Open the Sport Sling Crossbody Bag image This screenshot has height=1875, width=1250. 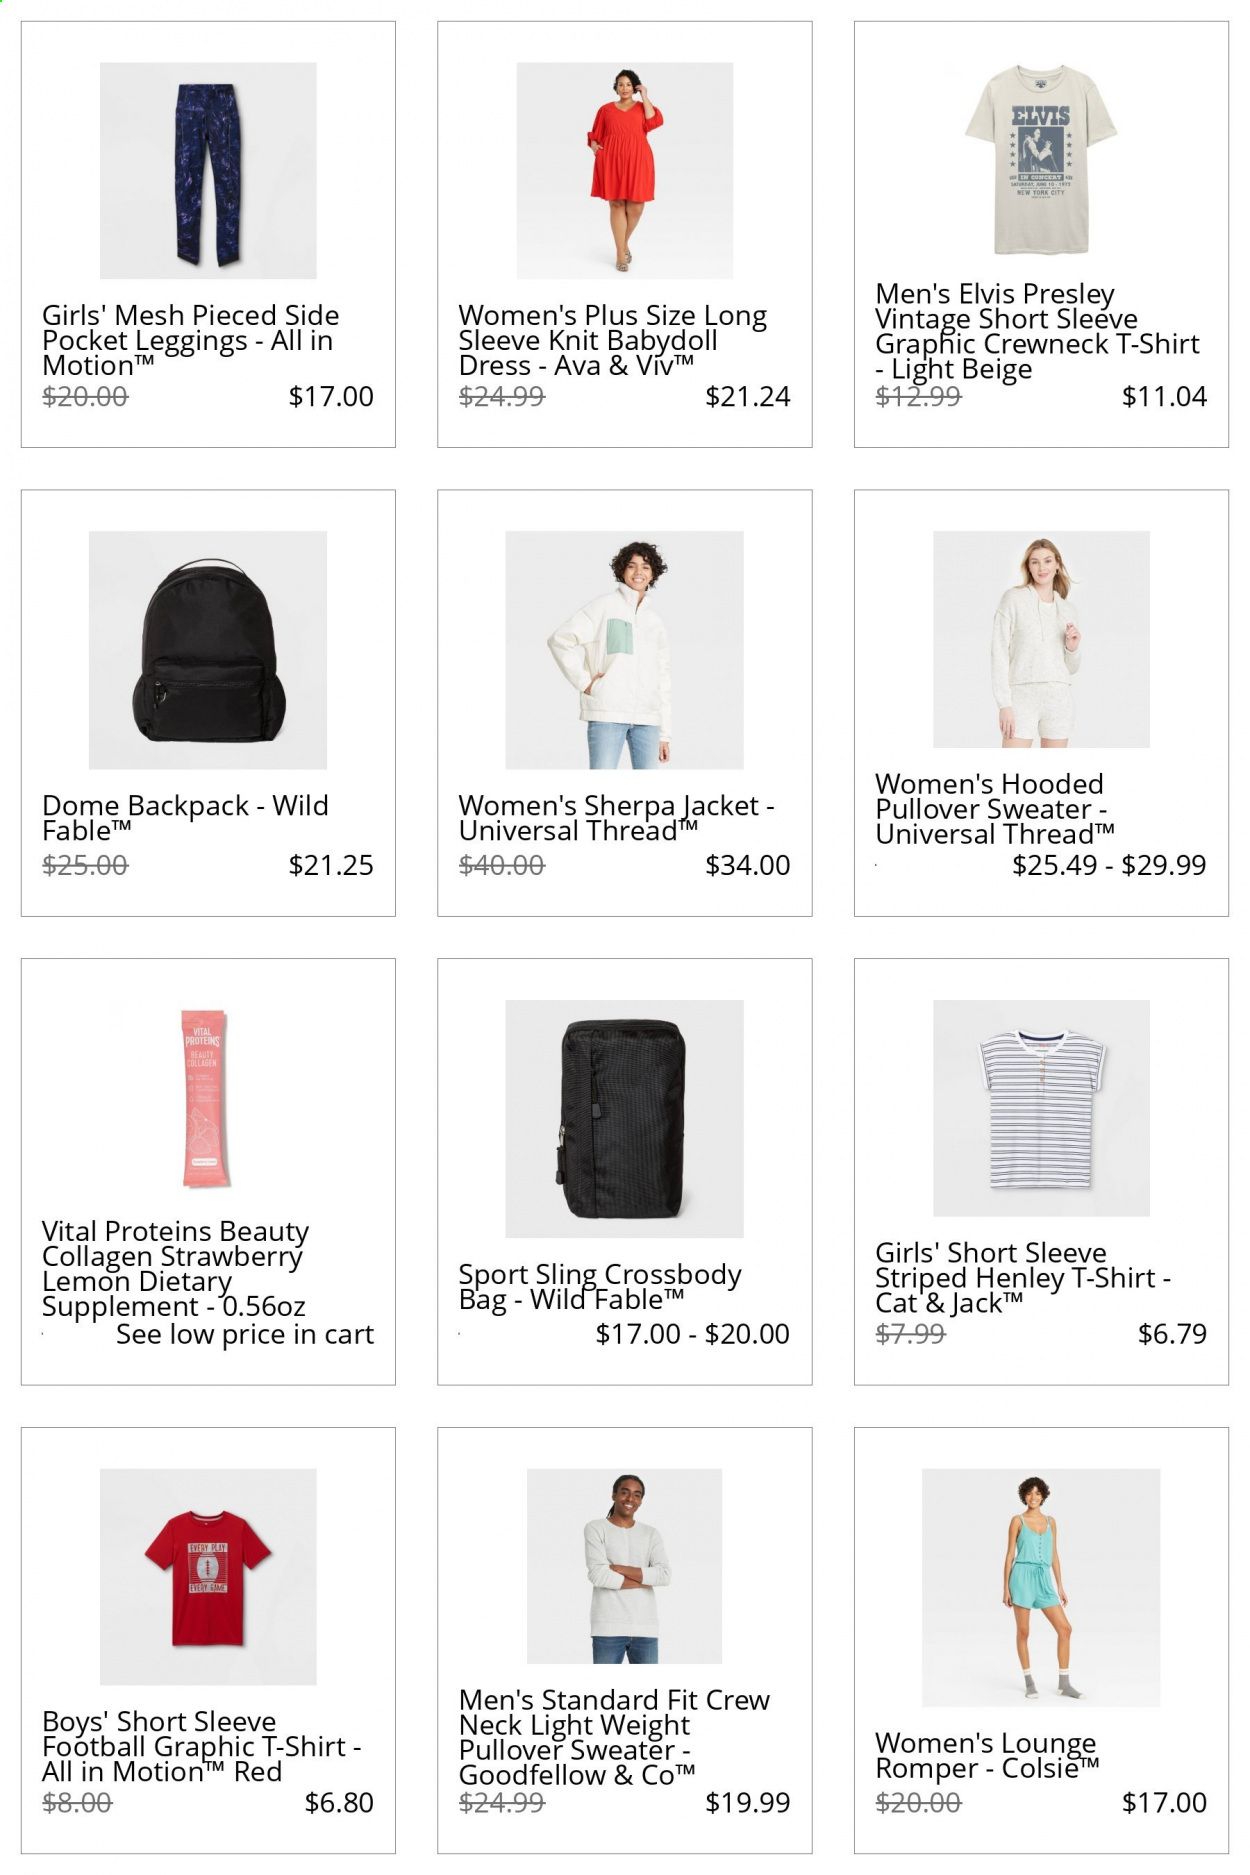pos(625,1118)
